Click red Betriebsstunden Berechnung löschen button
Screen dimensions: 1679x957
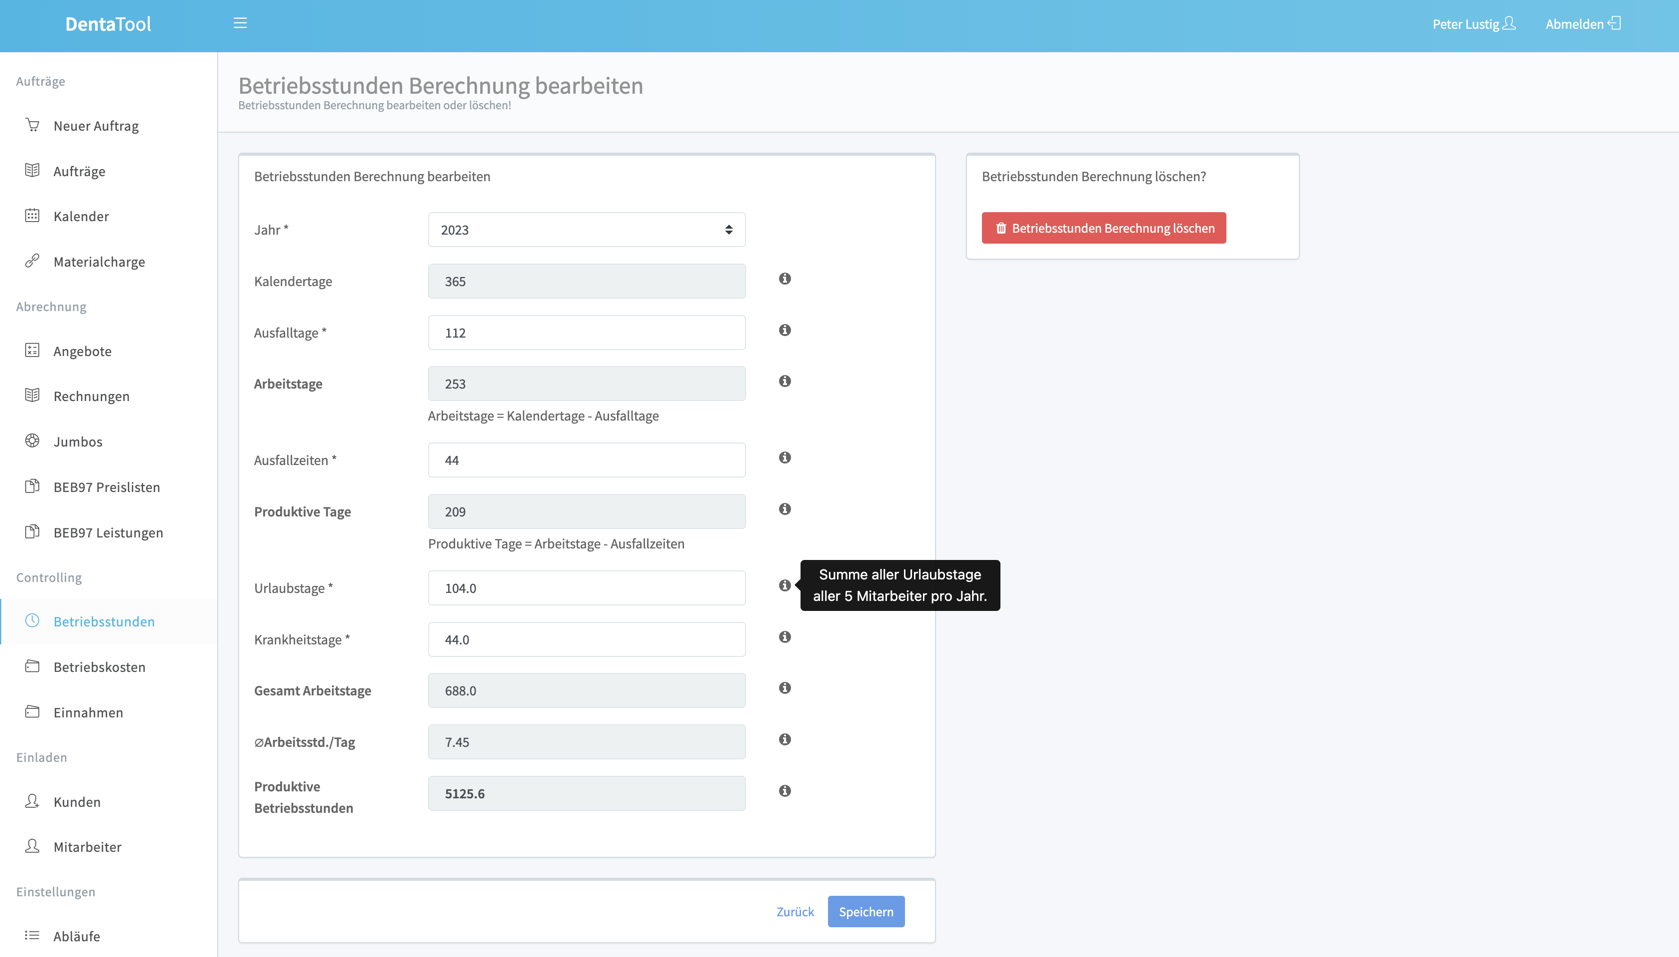point(1103,228)
